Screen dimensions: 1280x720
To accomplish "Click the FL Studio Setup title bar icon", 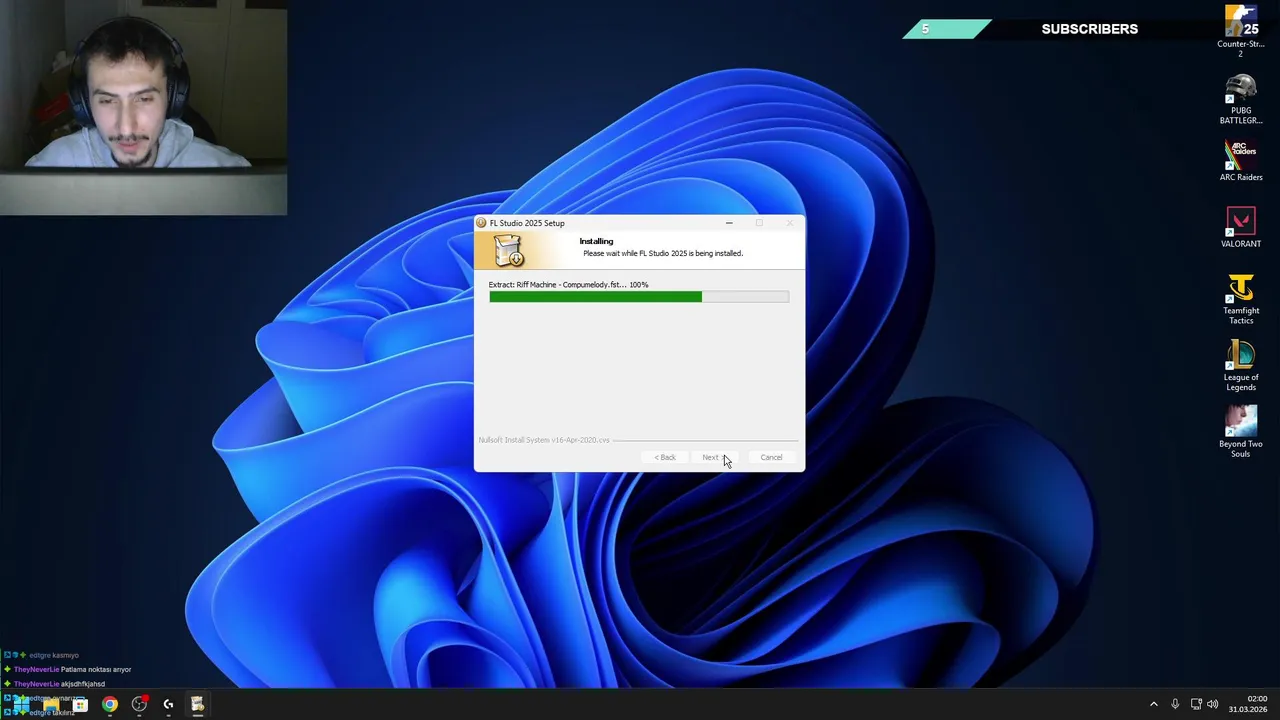I will pos(482,223).
